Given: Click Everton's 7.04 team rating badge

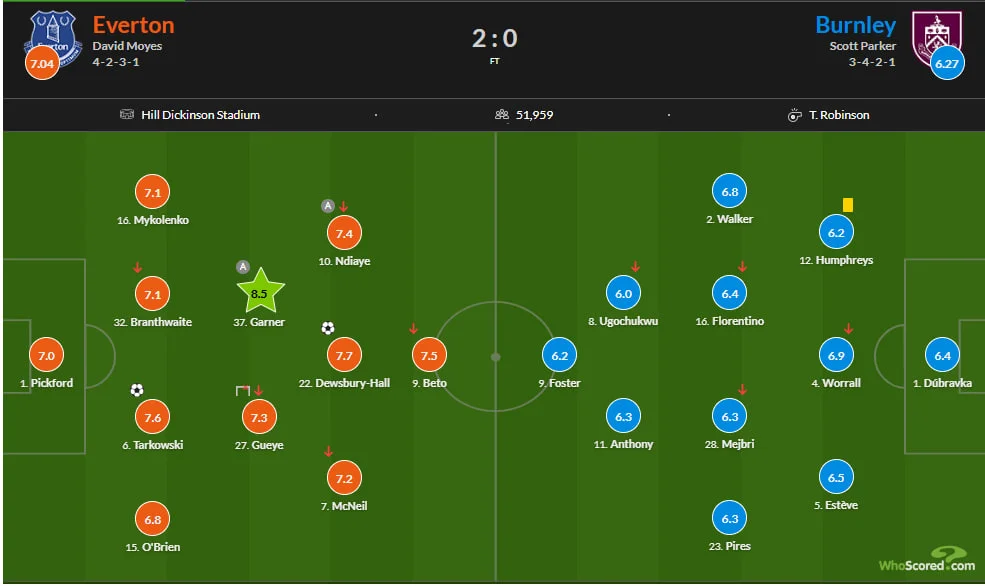Looking at the screenshot, I should 41,64.
